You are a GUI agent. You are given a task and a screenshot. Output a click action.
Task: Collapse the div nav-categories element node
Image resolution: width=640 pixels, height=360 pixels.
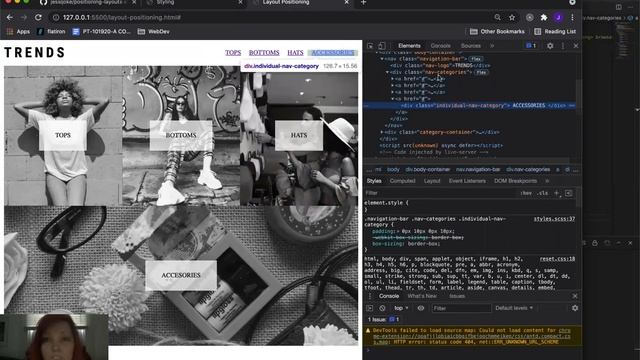tap(387, 72)
